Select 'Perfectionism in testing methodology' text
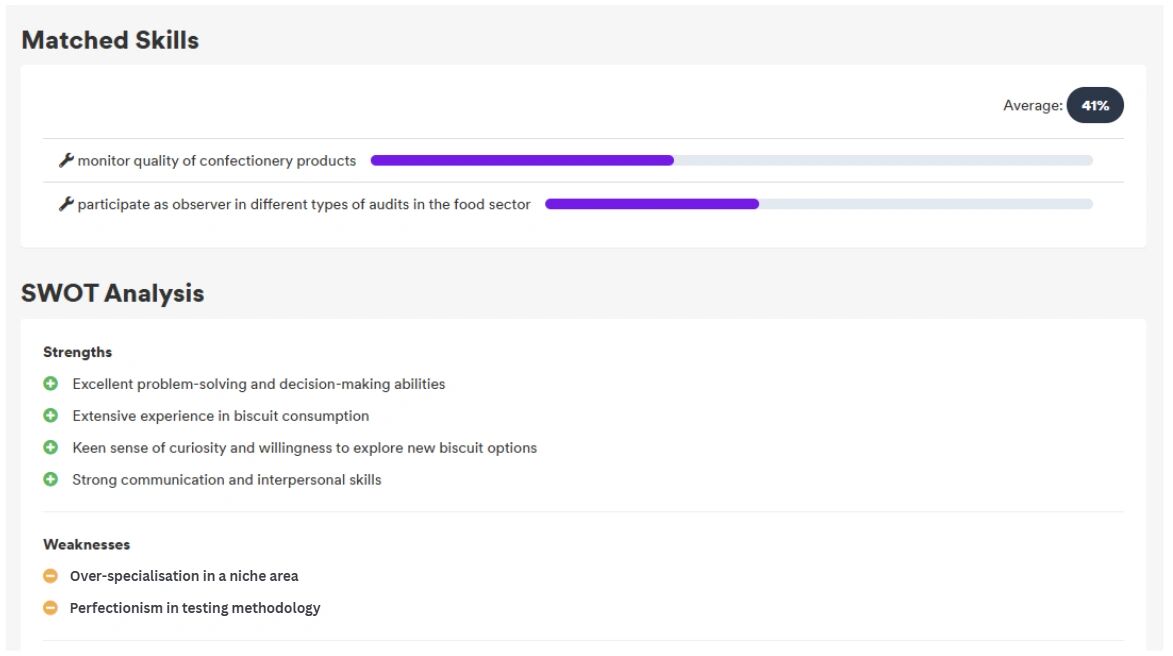This screenshot has height=656, width=1173. pyautogui.click(x=195, y=608)
